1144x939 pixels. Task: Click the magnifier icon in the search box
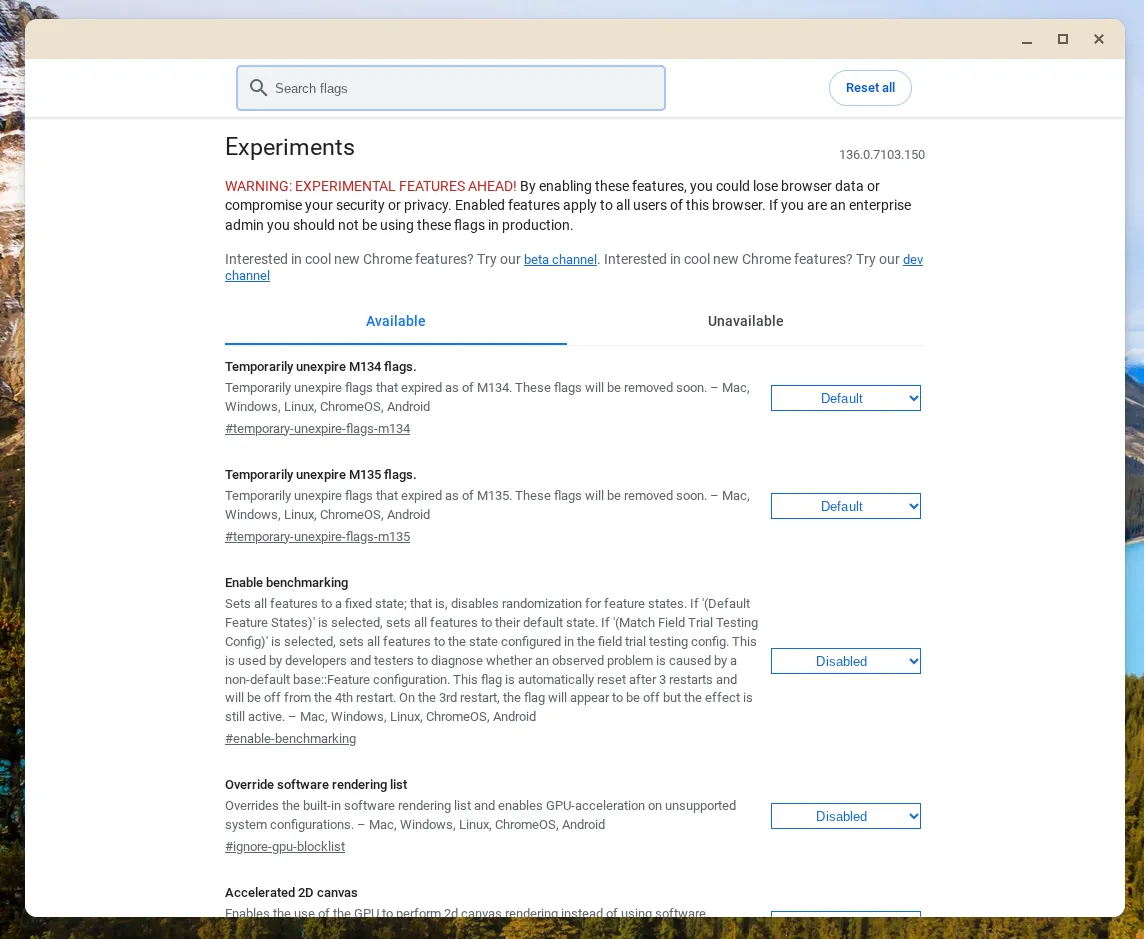tap(258, 88)
